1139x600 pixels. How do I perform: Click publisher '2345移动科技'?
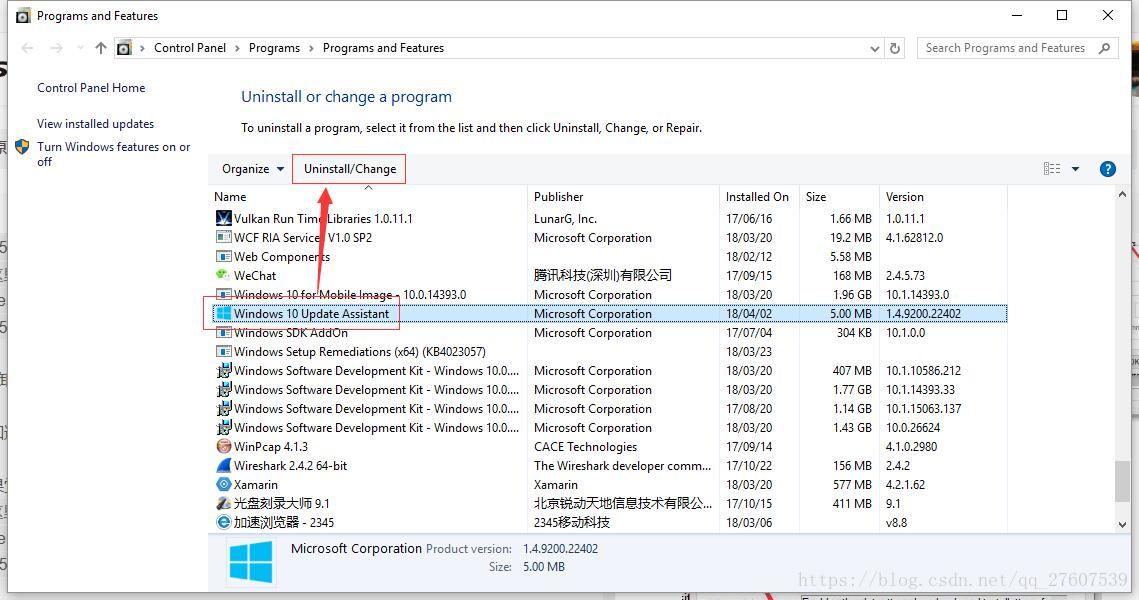(572, 522)
